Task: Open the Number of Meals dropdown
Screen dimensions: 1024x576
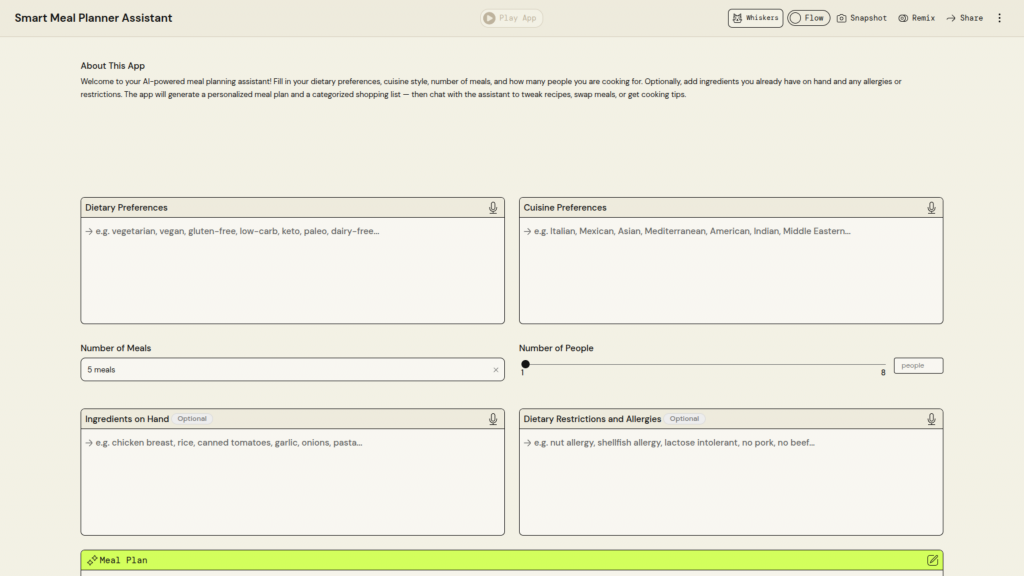Action: click(285, 370)
